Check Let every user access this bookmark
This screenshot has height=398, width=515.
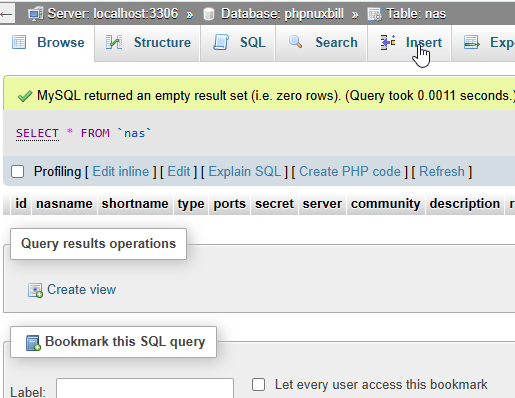[x=259, y=384]
